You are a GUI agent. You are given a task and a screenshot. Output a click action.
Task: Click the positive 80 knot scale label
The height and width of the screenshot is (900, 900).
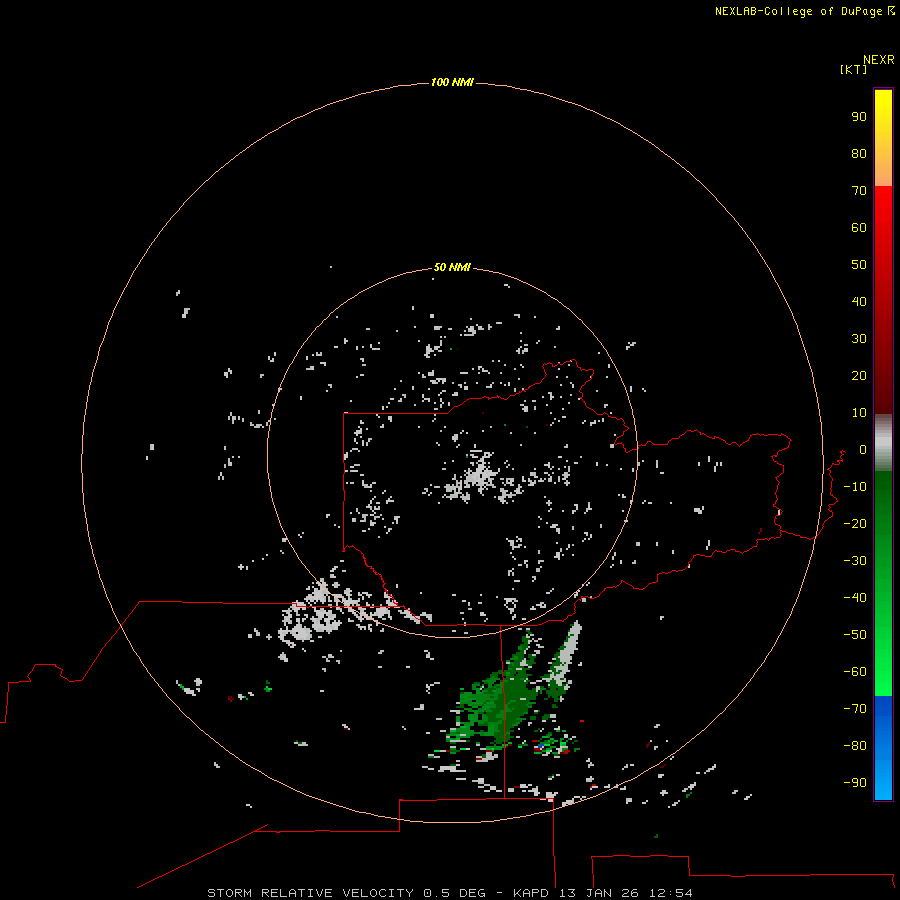(859, 153)
